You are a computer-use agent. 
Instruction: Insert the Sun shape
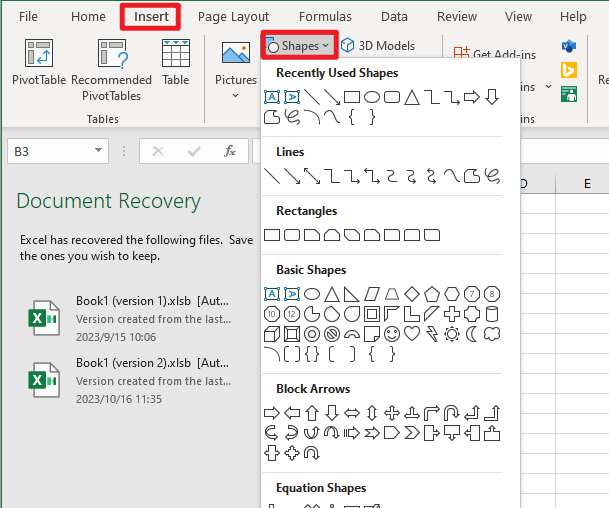pos(452,334)
